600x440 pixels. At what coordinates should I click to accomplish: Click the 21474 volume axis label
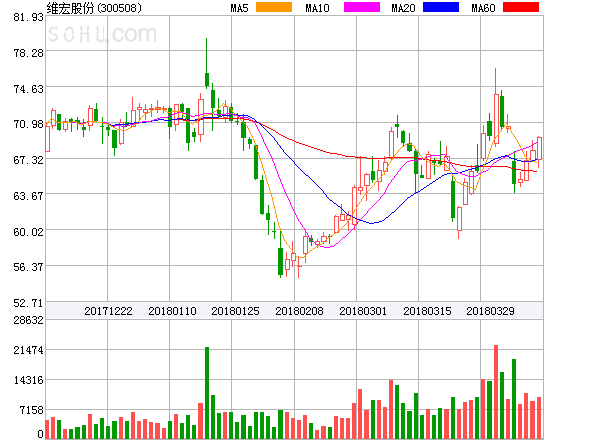point(28,350)
